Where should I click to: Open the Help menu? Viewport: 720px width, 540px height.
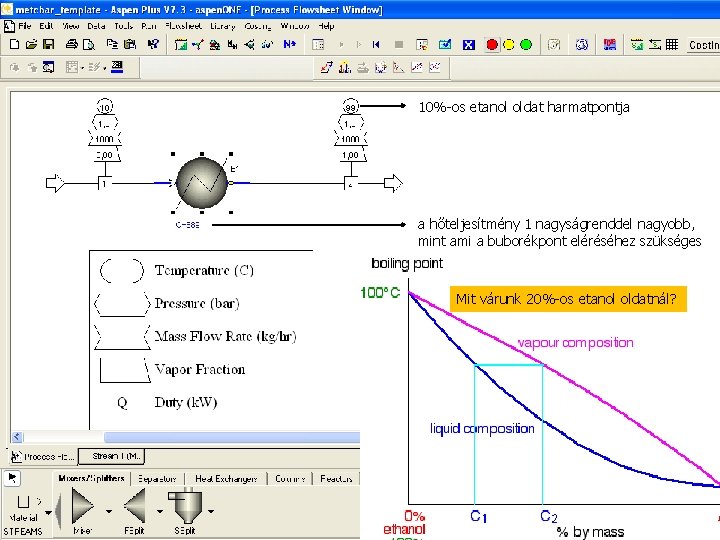point(326,26)
